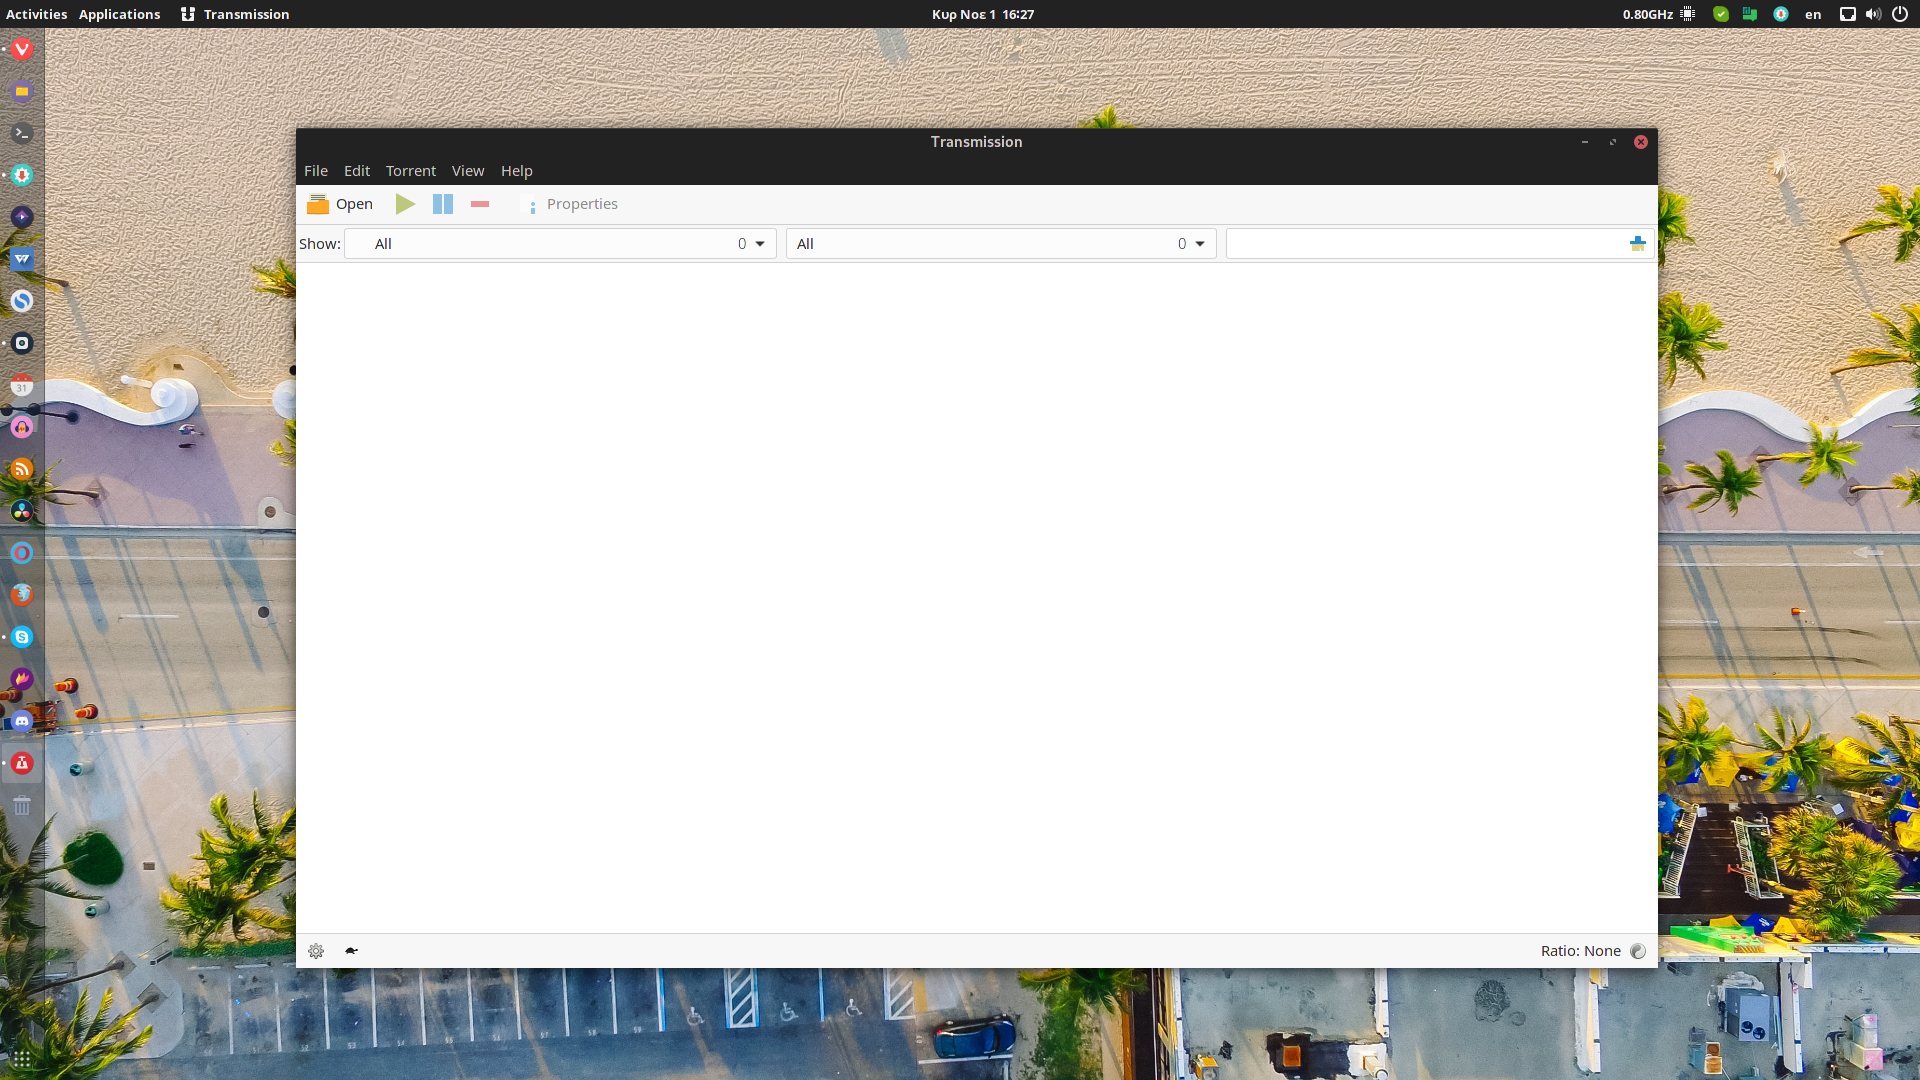View session statistics with the pie chart icon
Screen dimensions: 1920x1080
pos(1638,951)
